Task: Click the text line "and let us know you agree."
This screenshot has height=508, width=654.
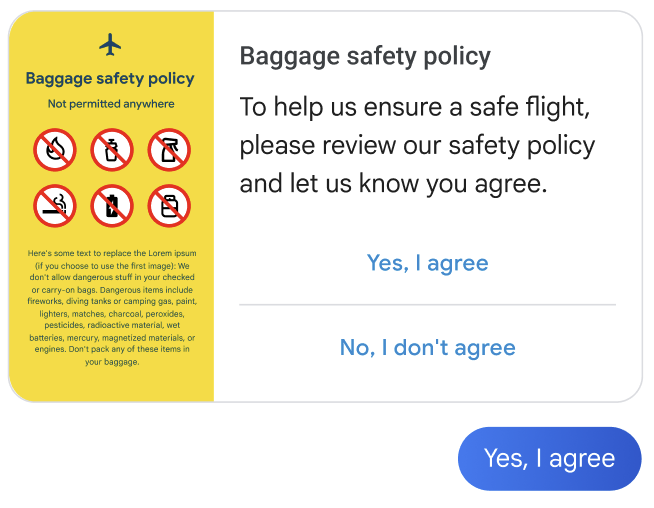Action: point(393,184)
